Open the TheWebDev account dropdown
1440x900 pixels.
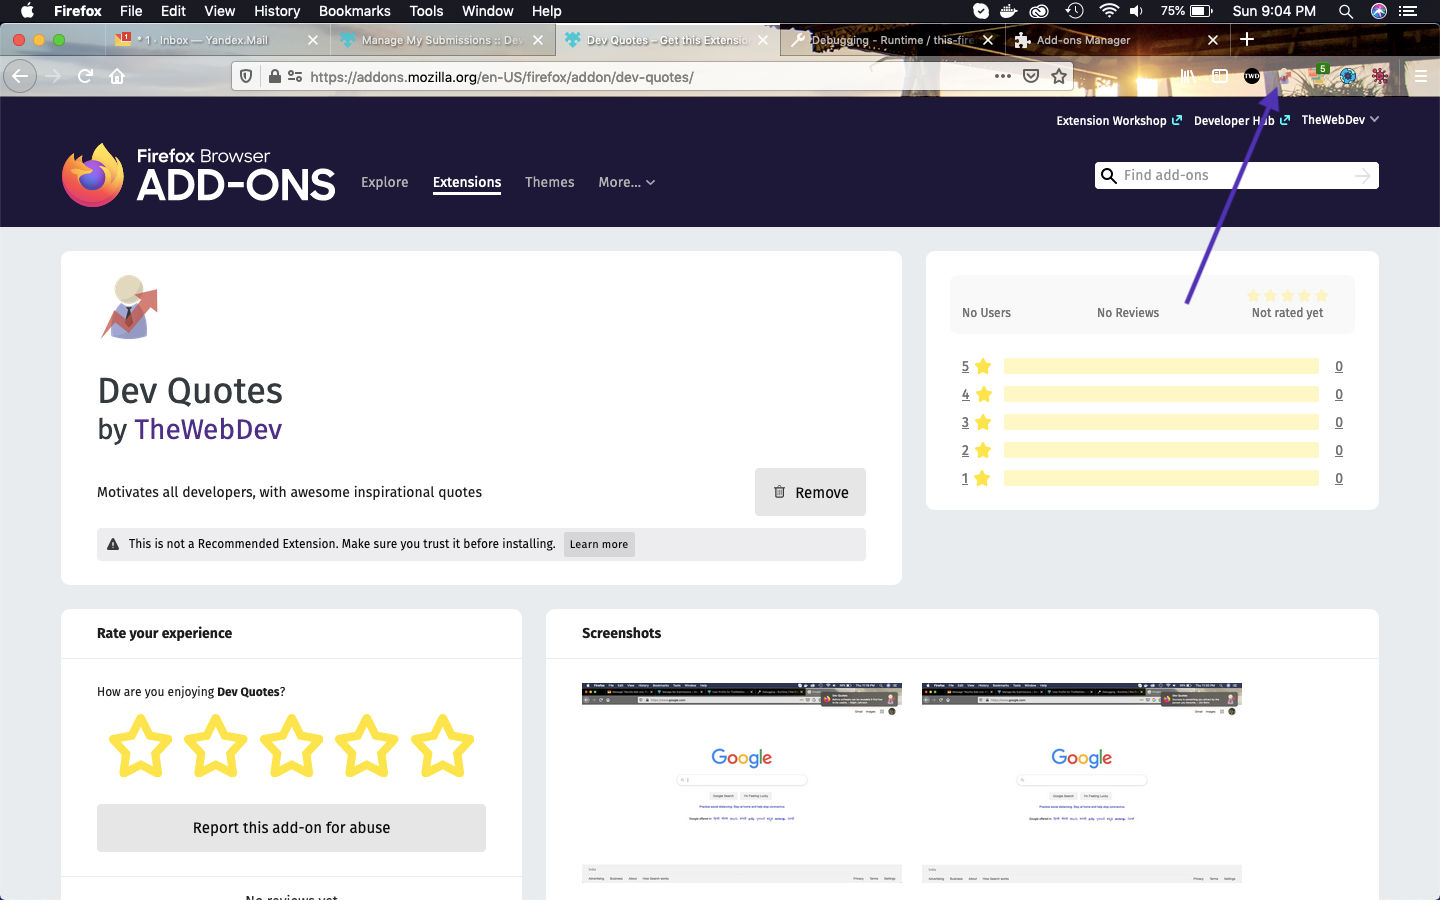(1340, 119)
